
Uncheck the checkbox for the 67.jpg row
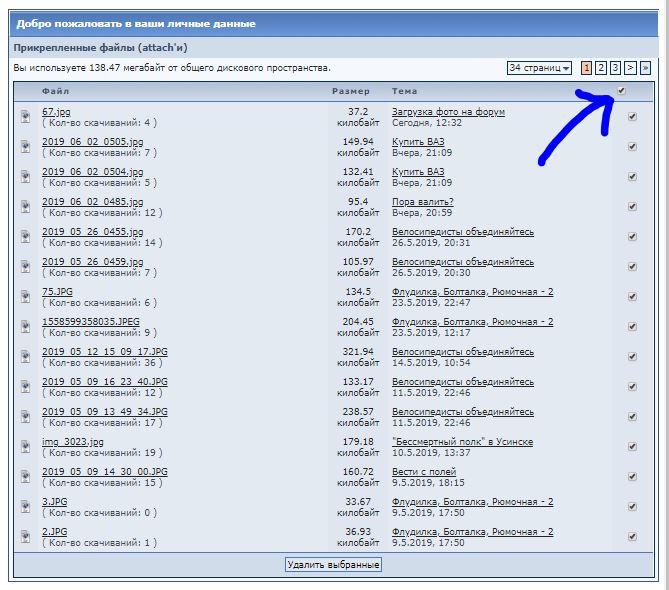(x=632, y=117)
